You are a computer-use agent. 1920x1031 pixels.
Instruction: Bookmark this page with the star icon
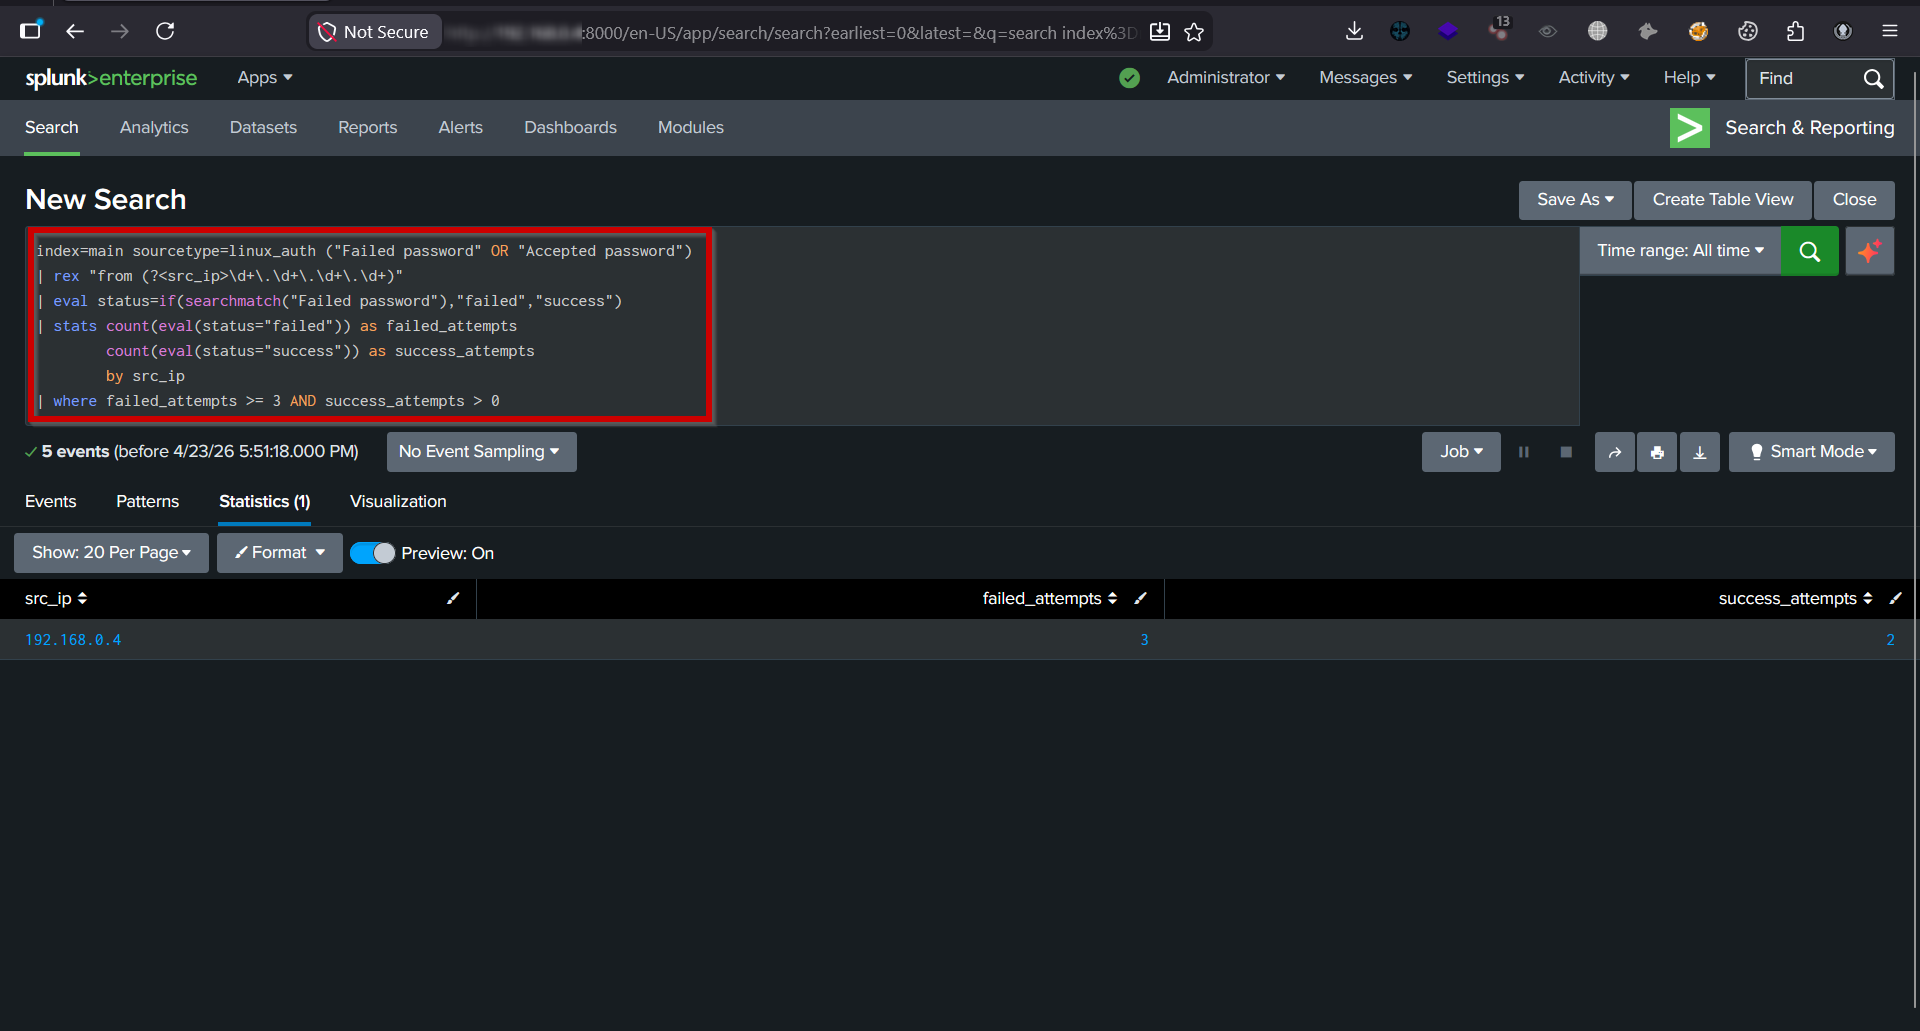point(1194,32)
